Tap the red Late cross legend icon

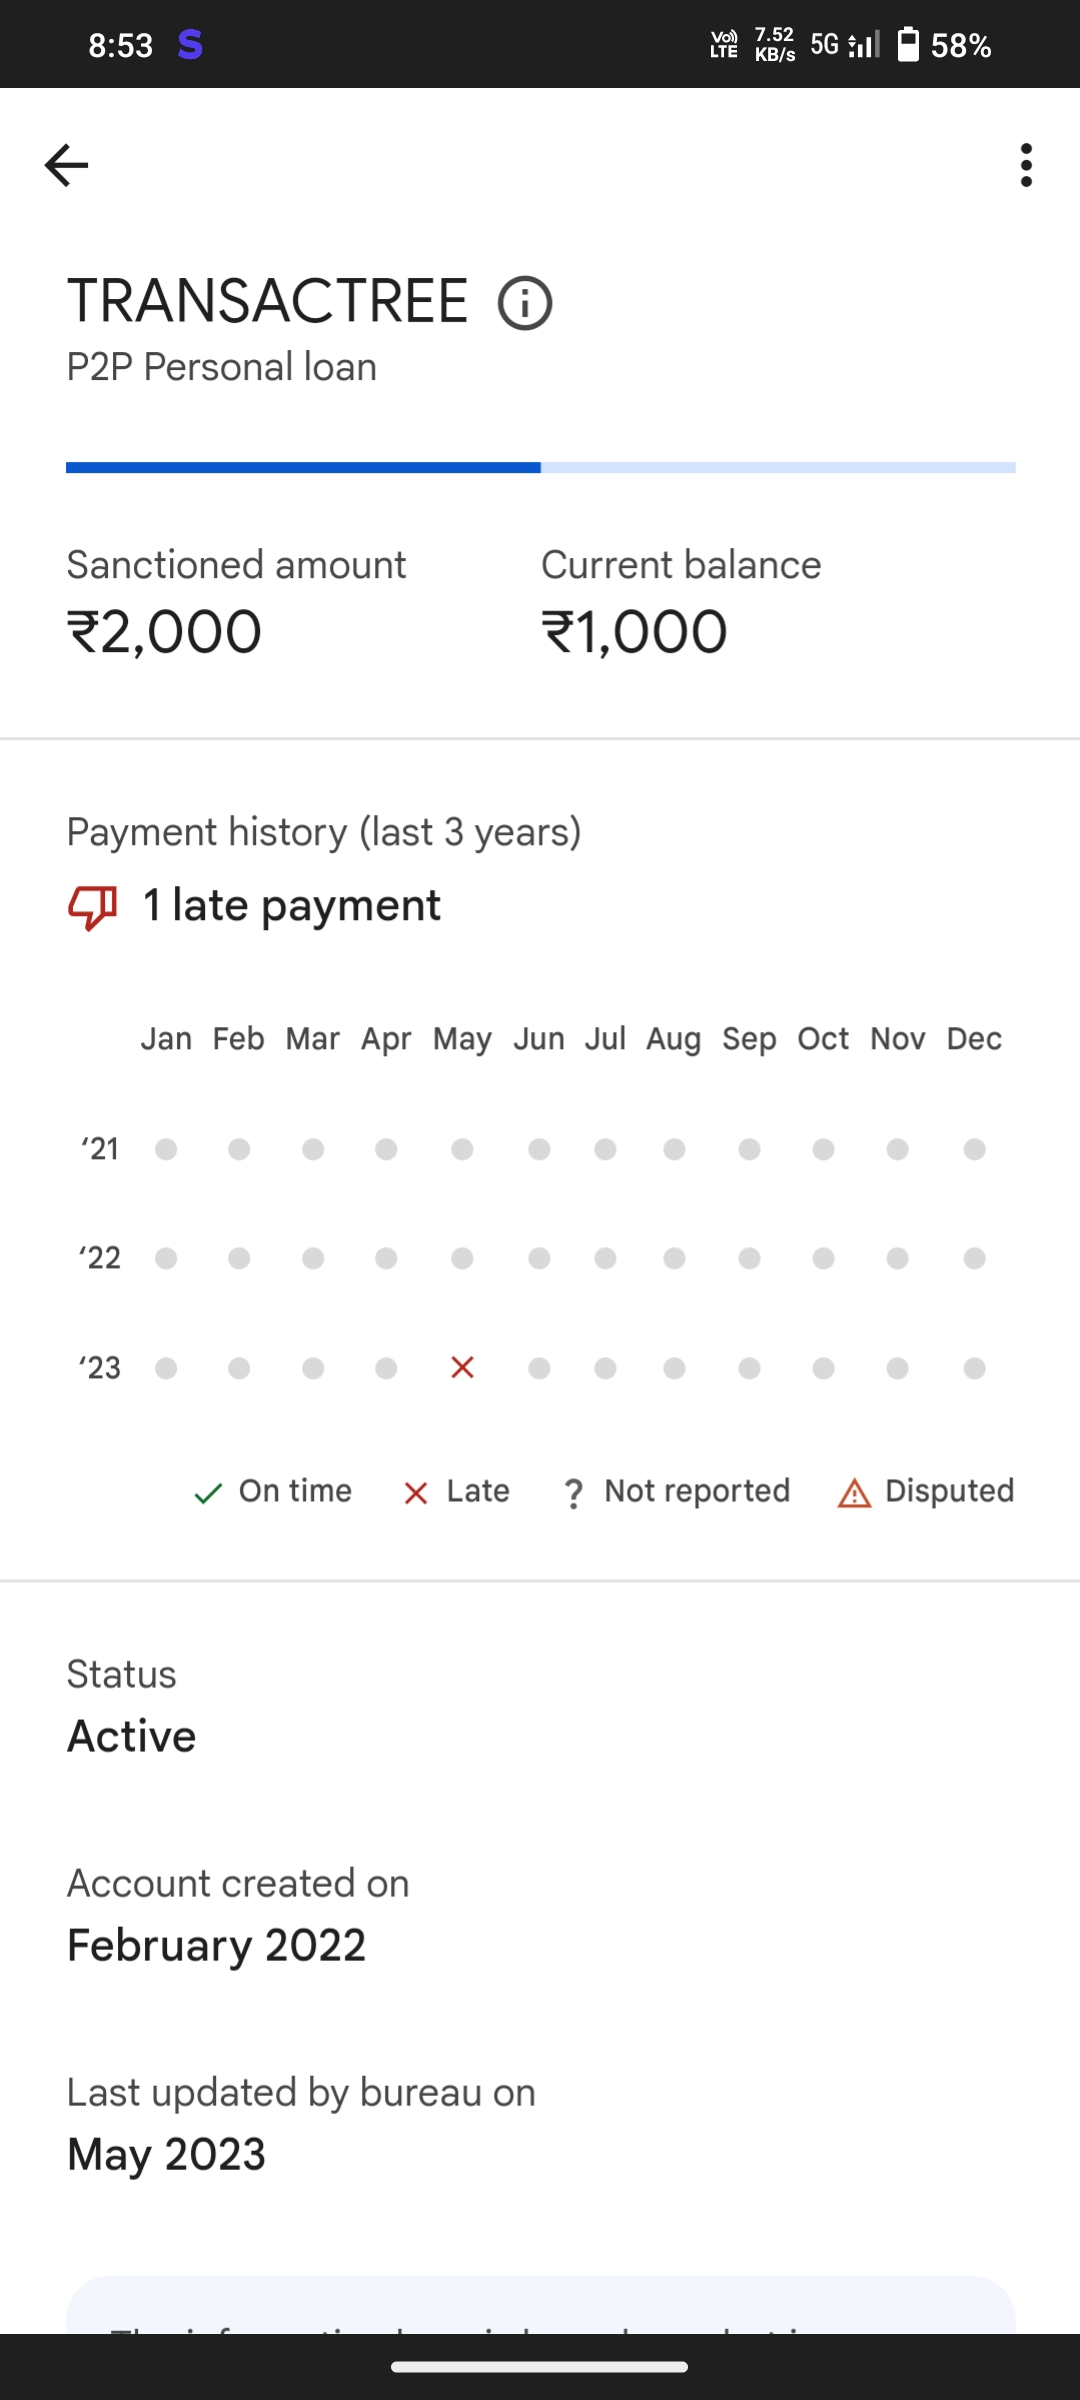[416, 1494]
